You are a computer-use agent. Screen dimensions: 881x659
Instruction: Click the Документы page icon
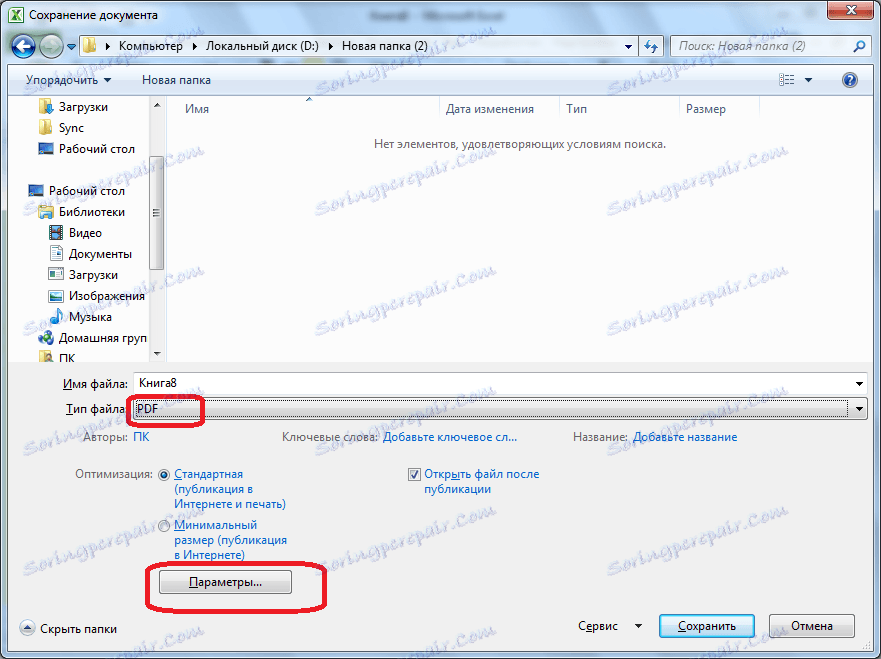click(x=56, y=253)
